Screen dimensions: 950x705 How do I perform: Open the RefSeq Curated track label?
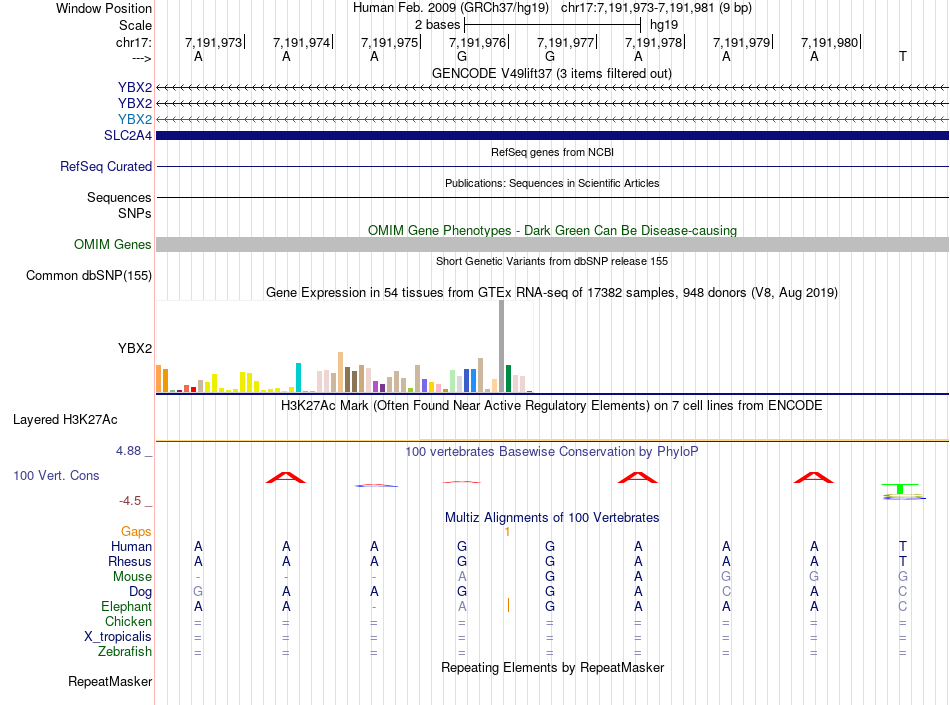tap(106, 166)
